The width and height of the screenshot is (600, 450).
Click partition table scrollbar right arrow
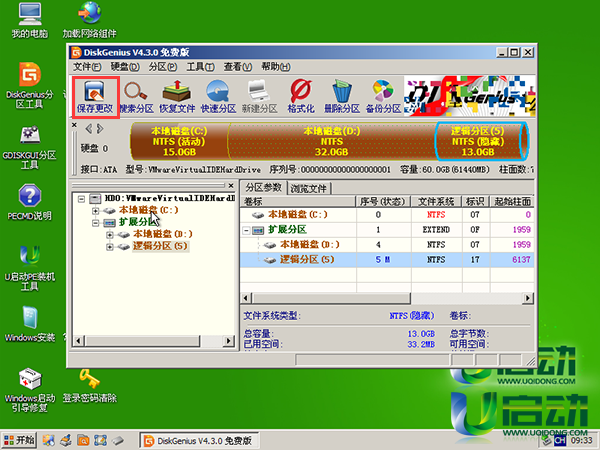528,298
